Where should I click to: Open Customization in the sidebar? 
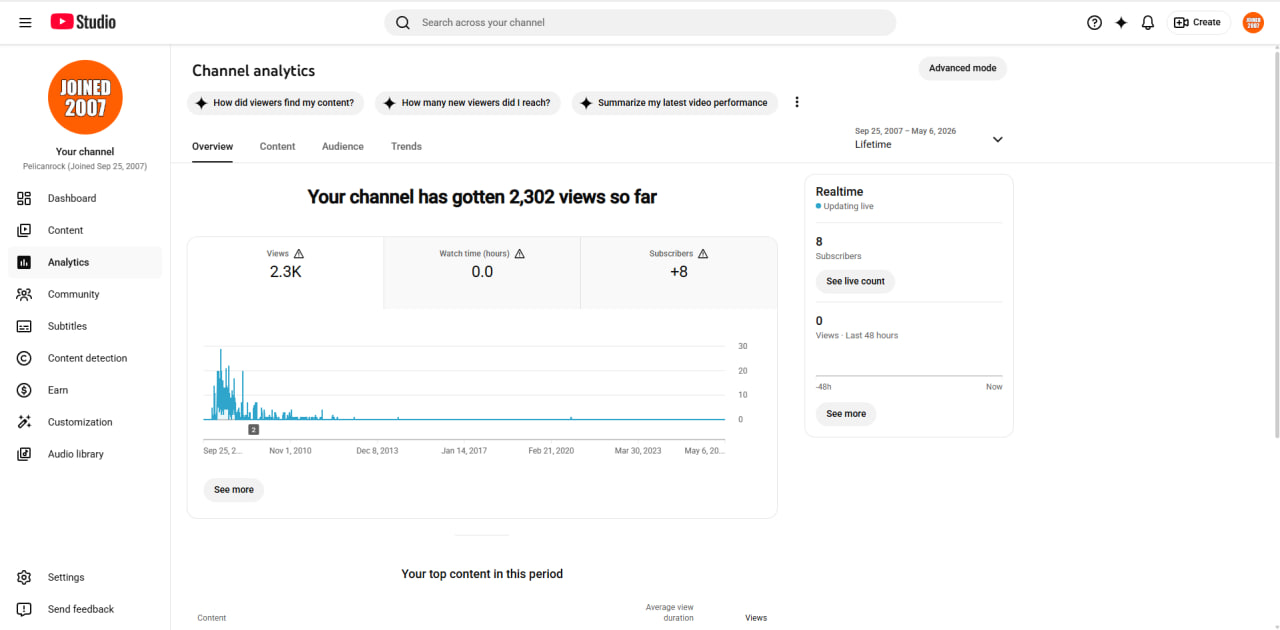point(85,422)
